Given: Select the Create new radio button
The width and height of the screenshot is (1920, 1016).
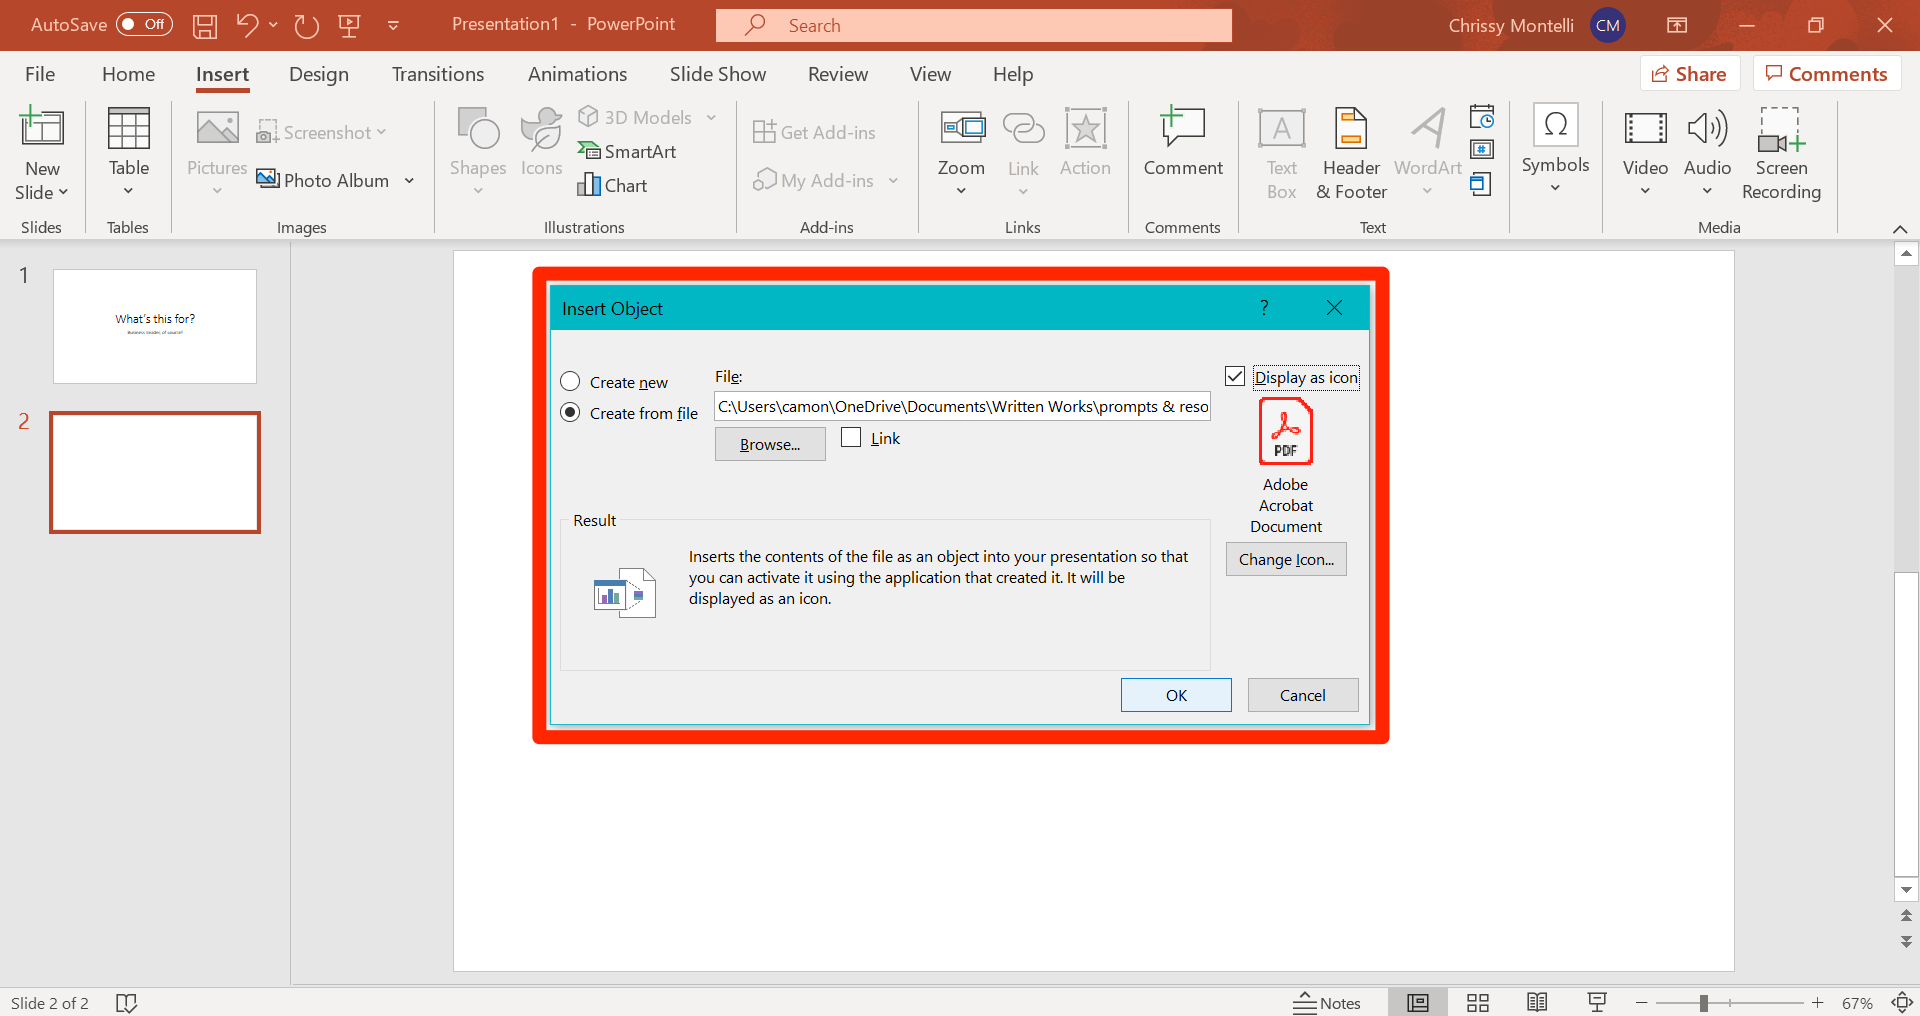Looking at the screenshot, I should pyautogui.click(x=570, y=382).
